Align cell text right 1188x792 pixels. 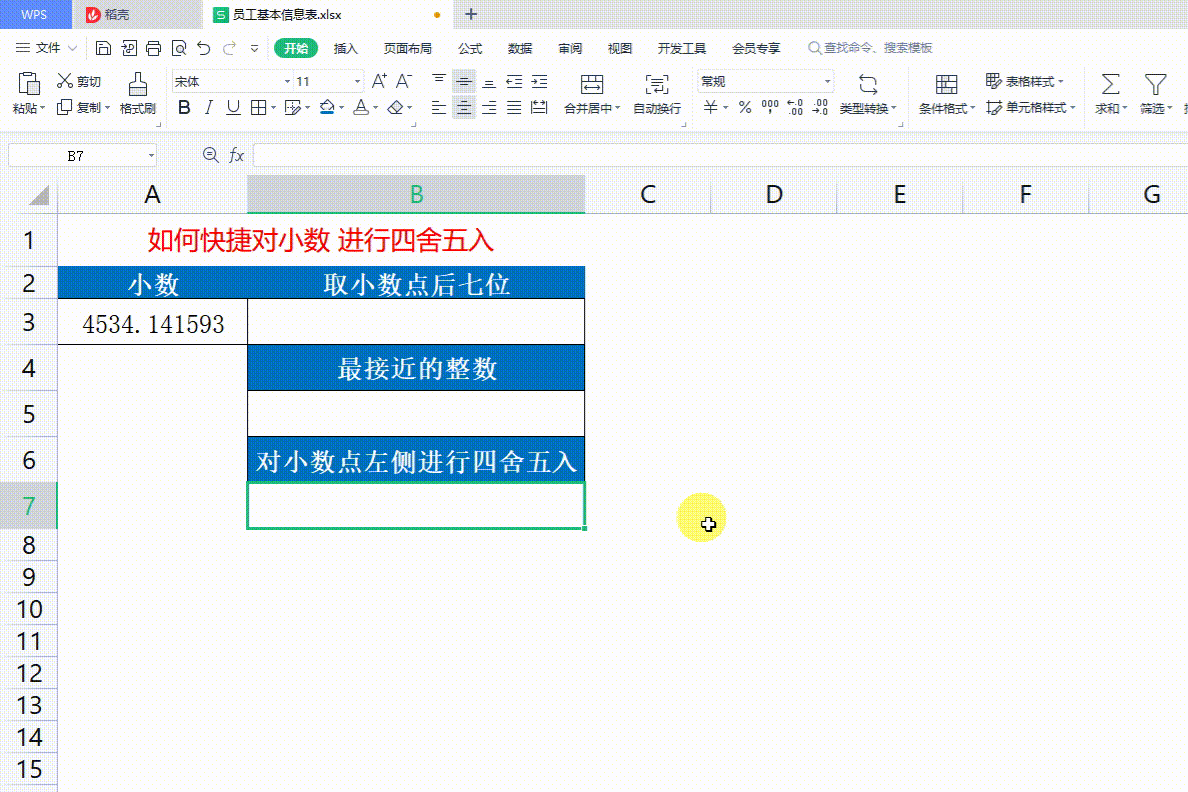pyautogui.click(x=489, y=108)
